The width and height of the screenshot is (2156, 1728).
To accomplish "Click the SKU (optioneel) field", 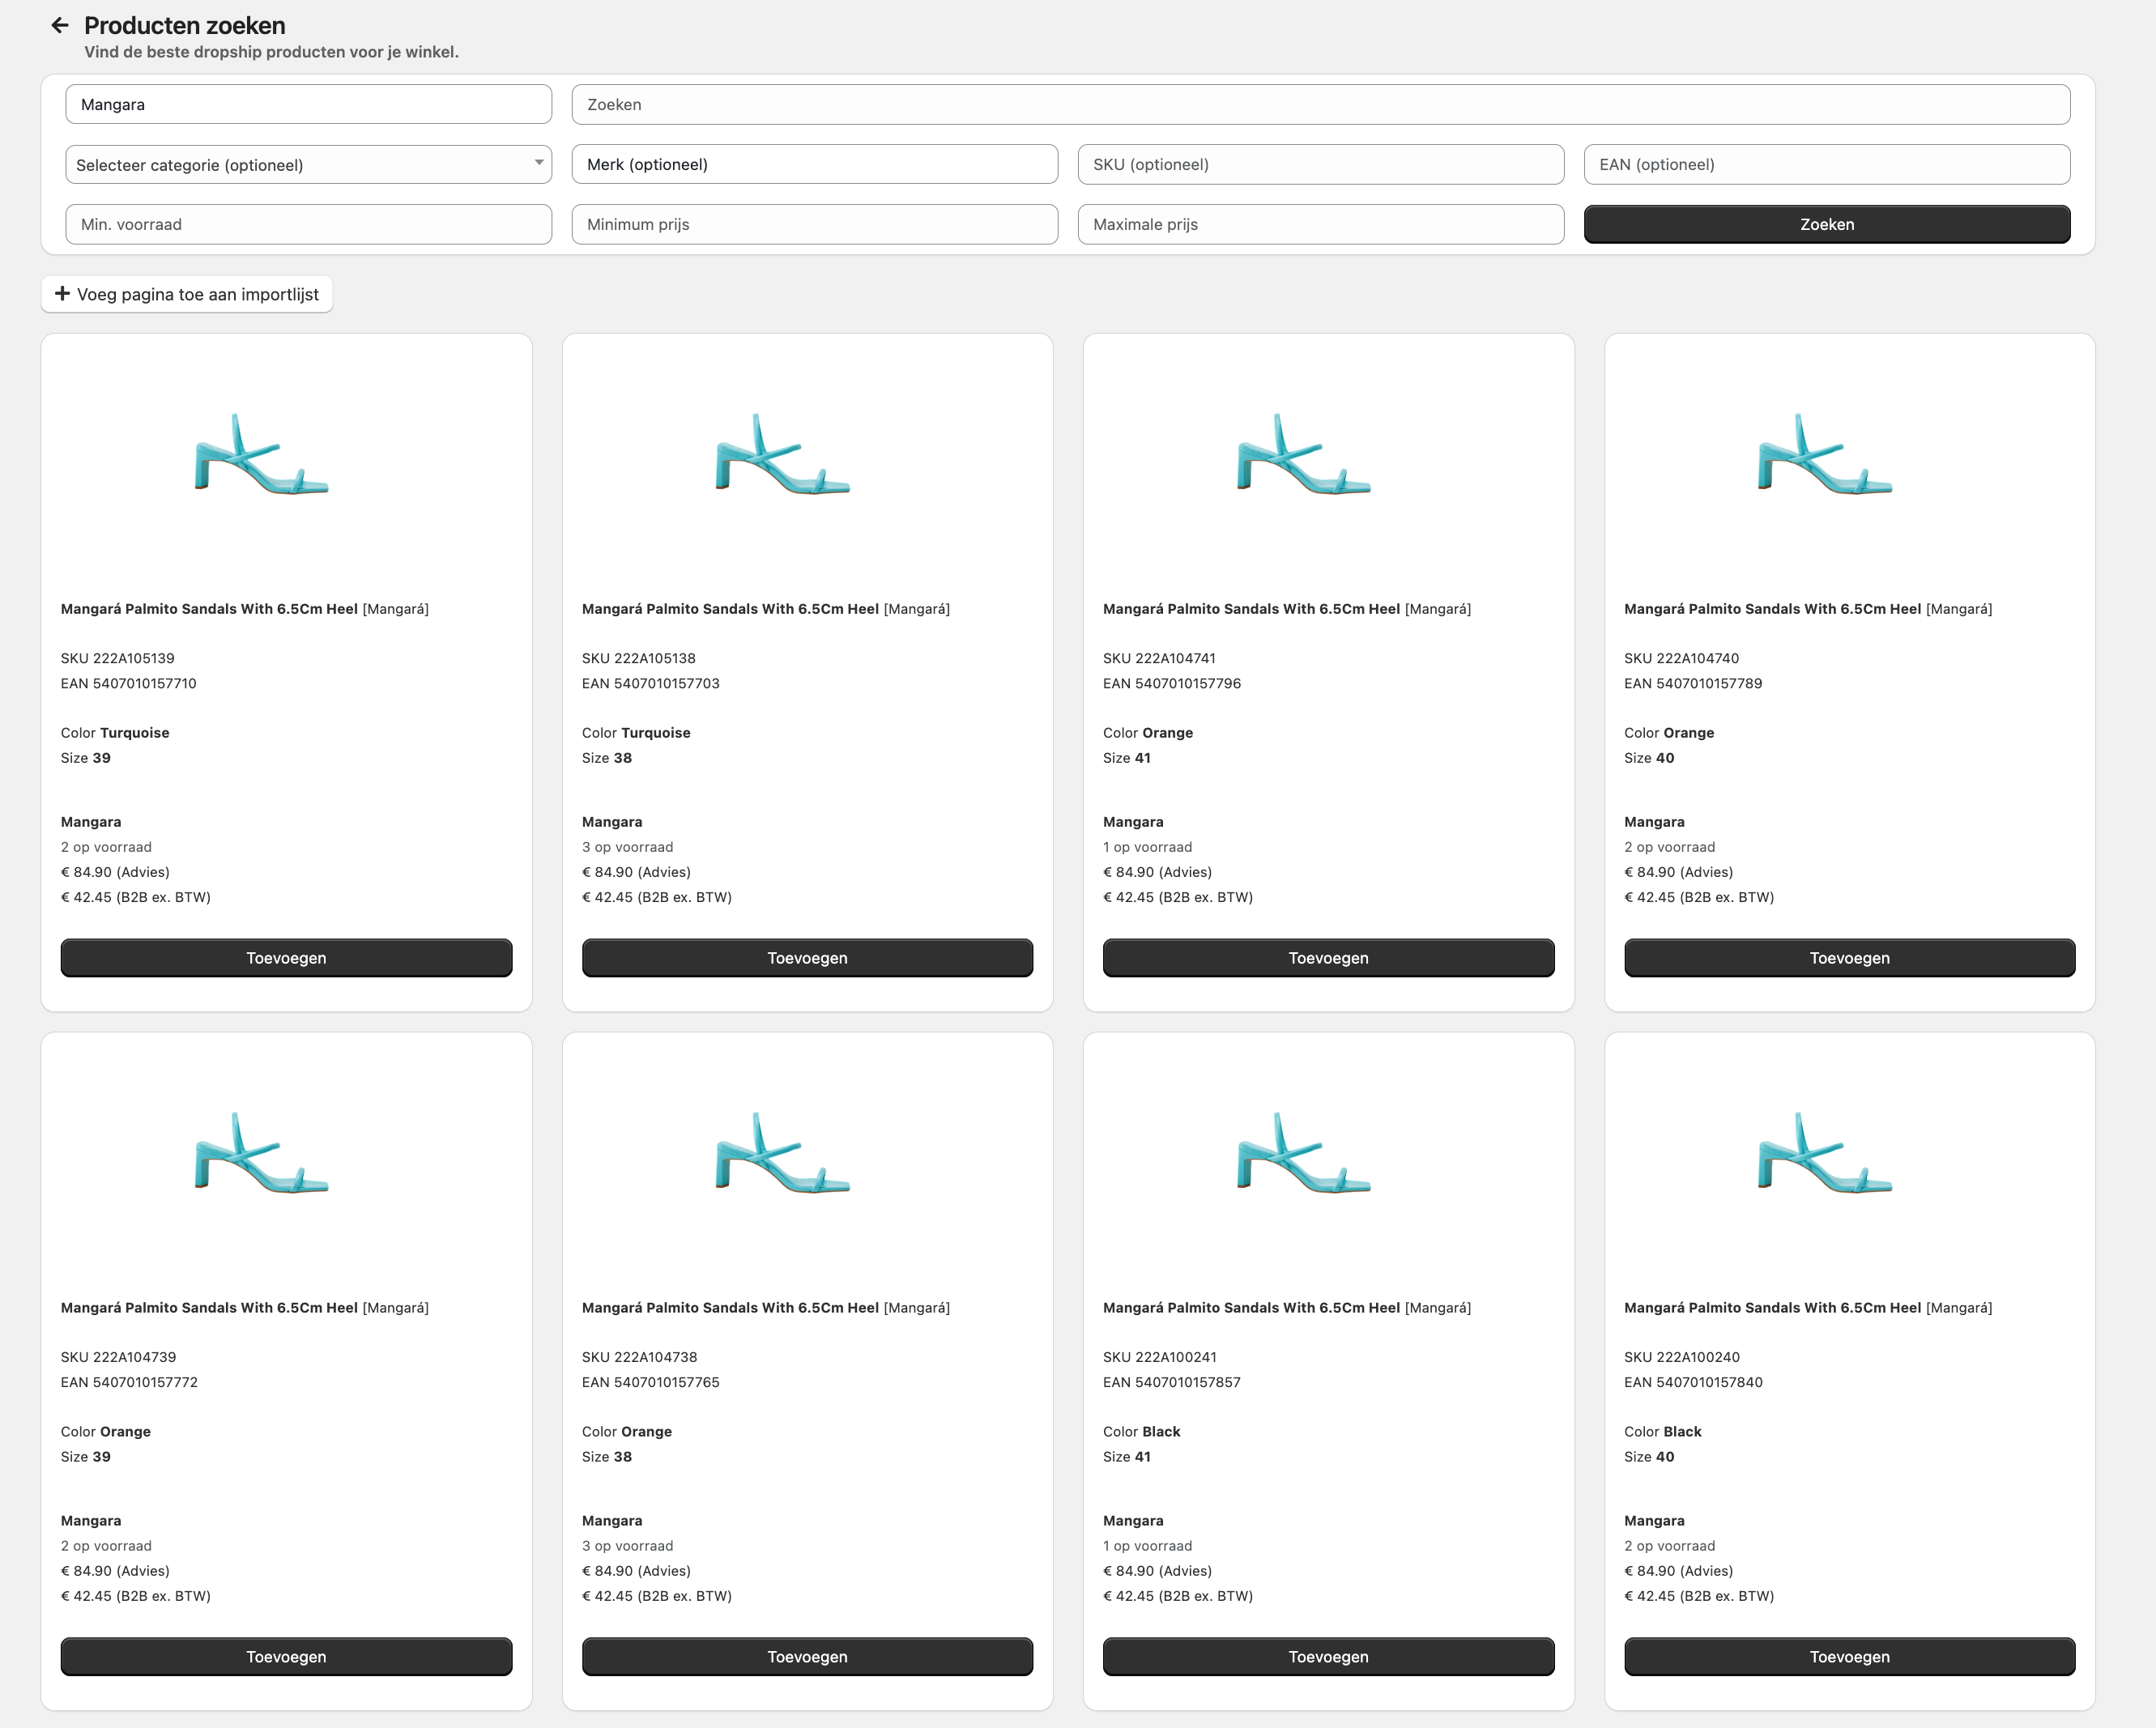I will coord(1320,165).
